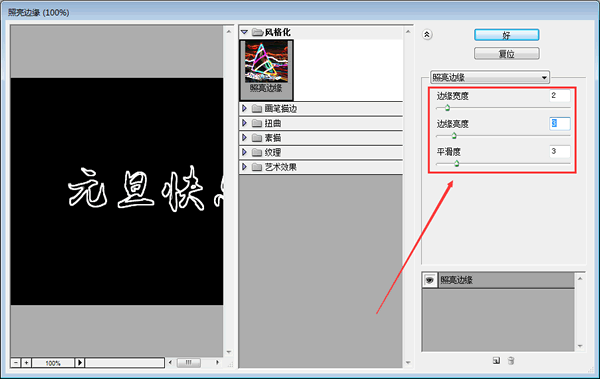Viewport: 600px width, 379px height.
Task: Expand the 艺术效果 folder
Action: (x=245, y=167)
